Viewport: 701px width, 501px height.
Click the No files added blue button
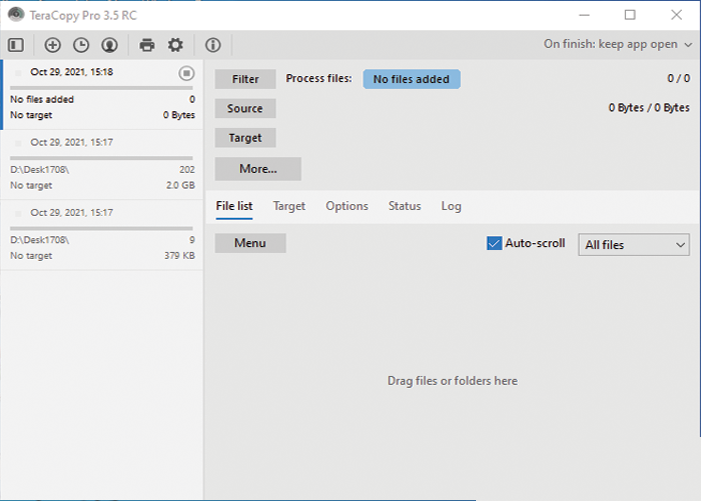point(411,79)
